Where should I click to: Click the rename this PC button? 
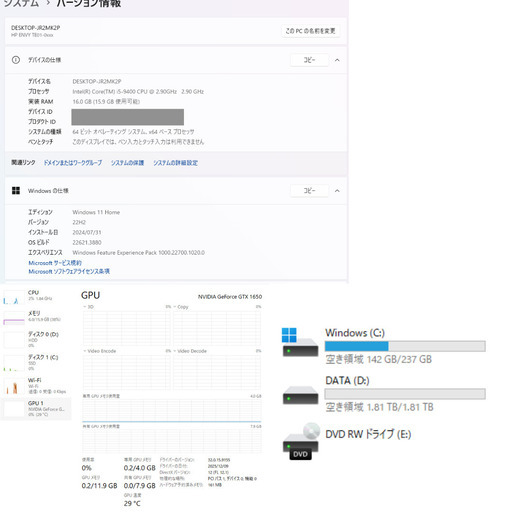[310, 31]
